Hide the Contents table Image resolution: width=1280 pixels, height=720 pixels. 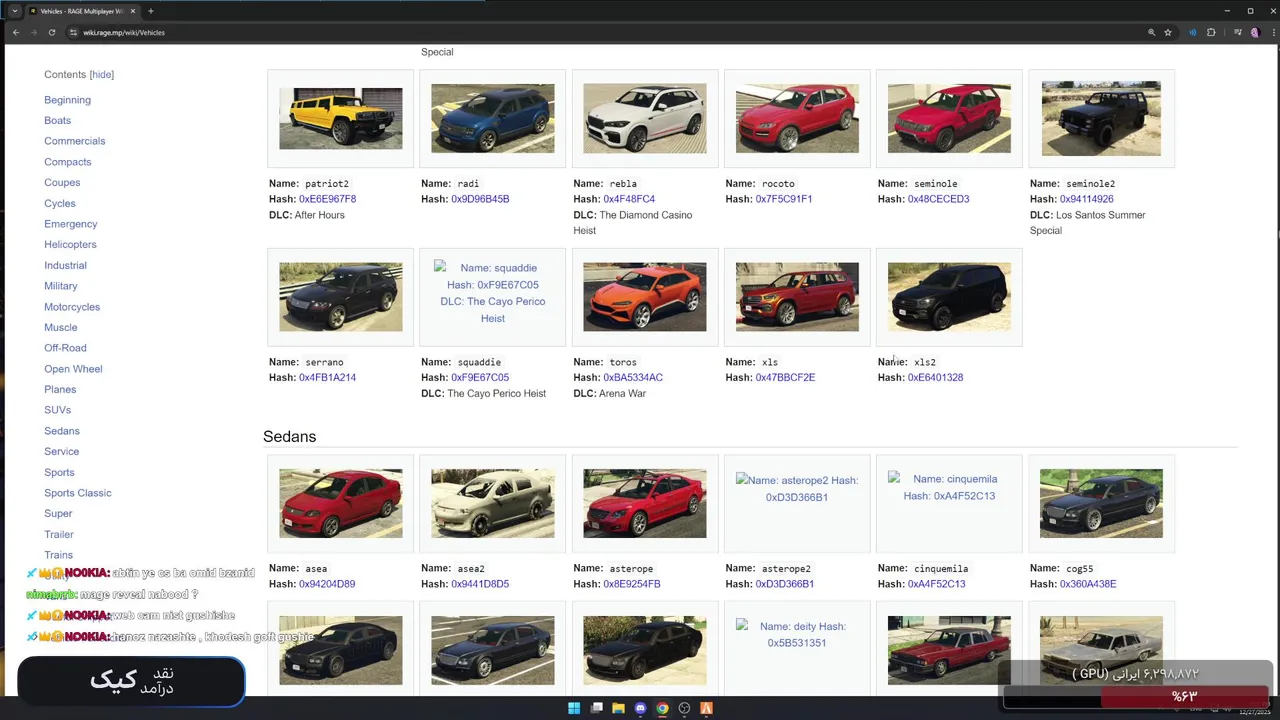[x=102, y=75]
